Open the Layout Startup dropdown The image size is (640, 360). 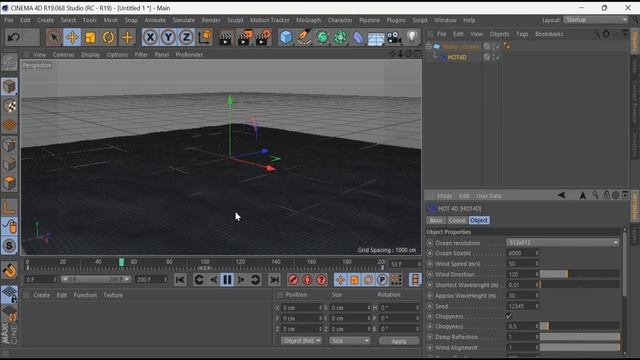(x=596, y=20)
